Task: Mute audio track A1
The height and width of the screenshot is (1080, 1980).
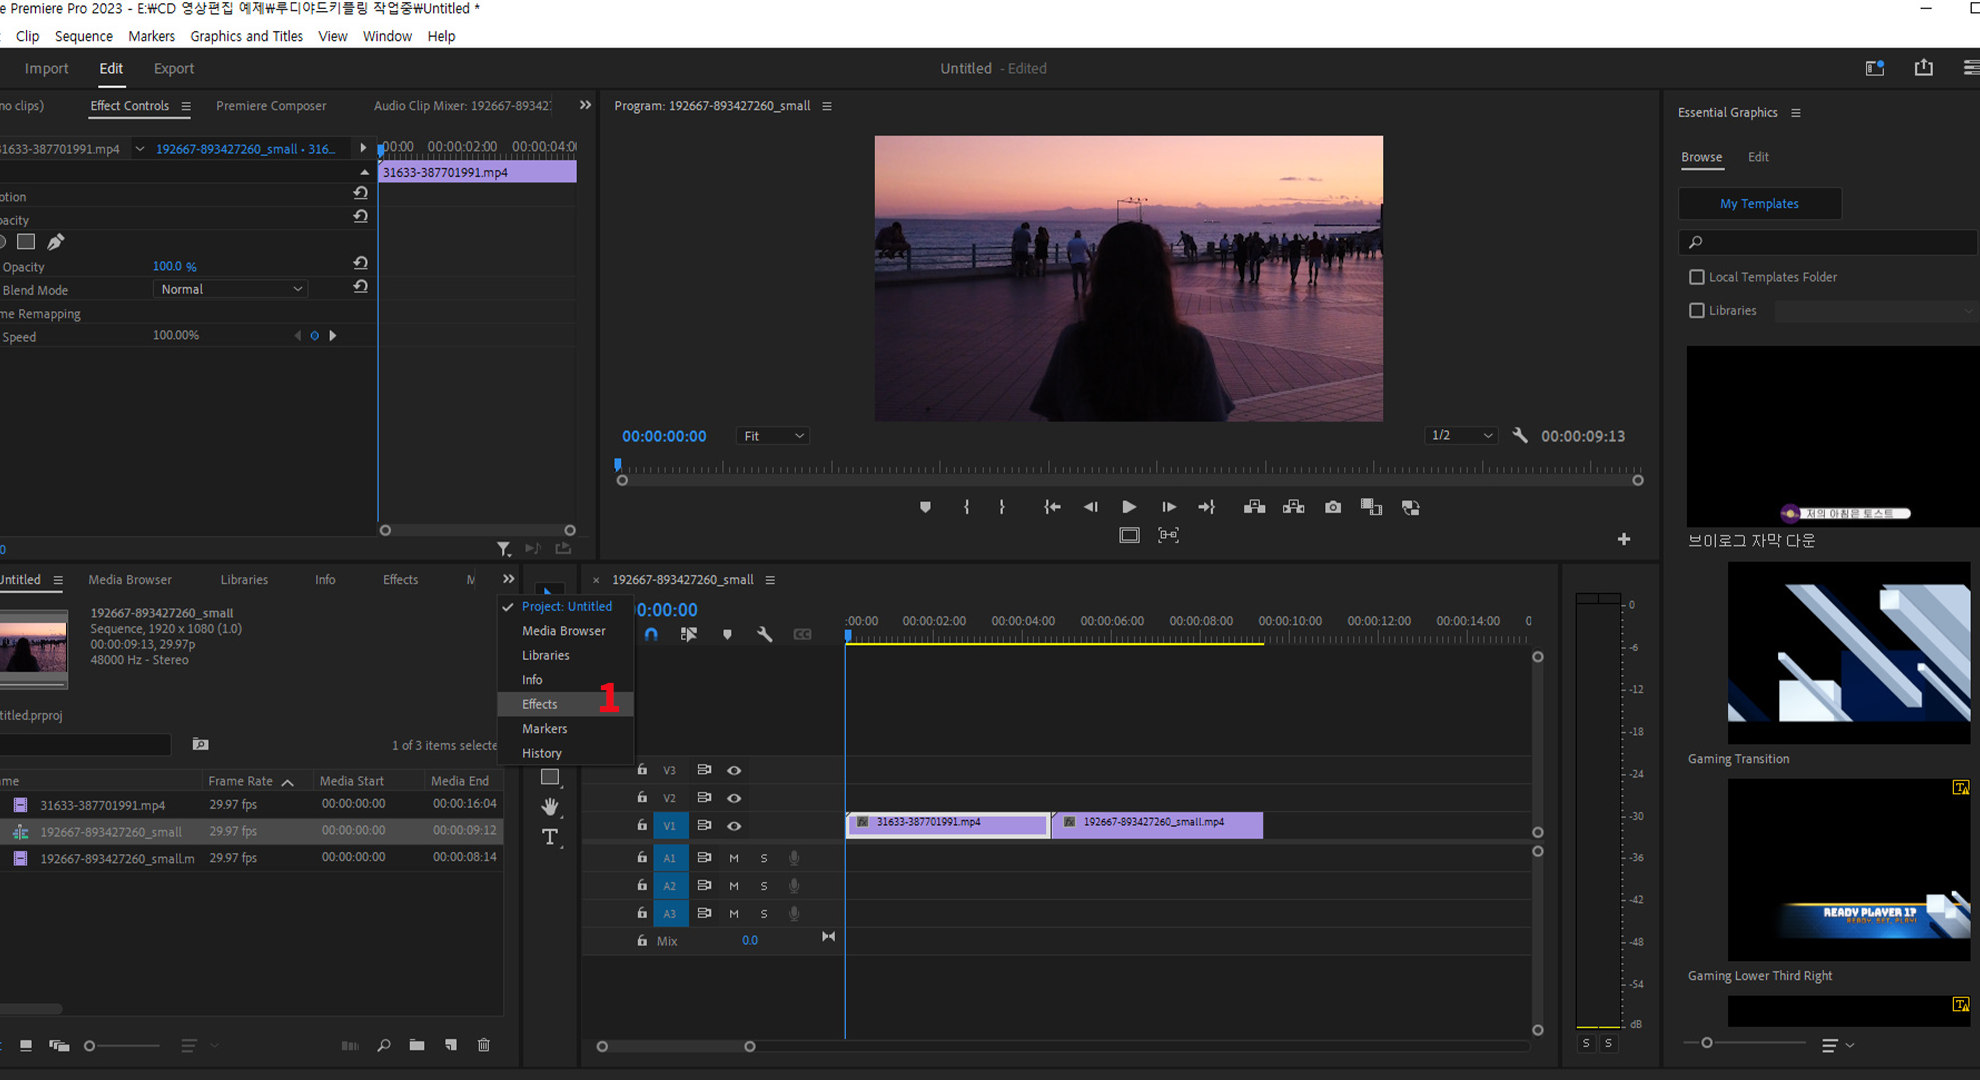Action: (x=734, y=858)
